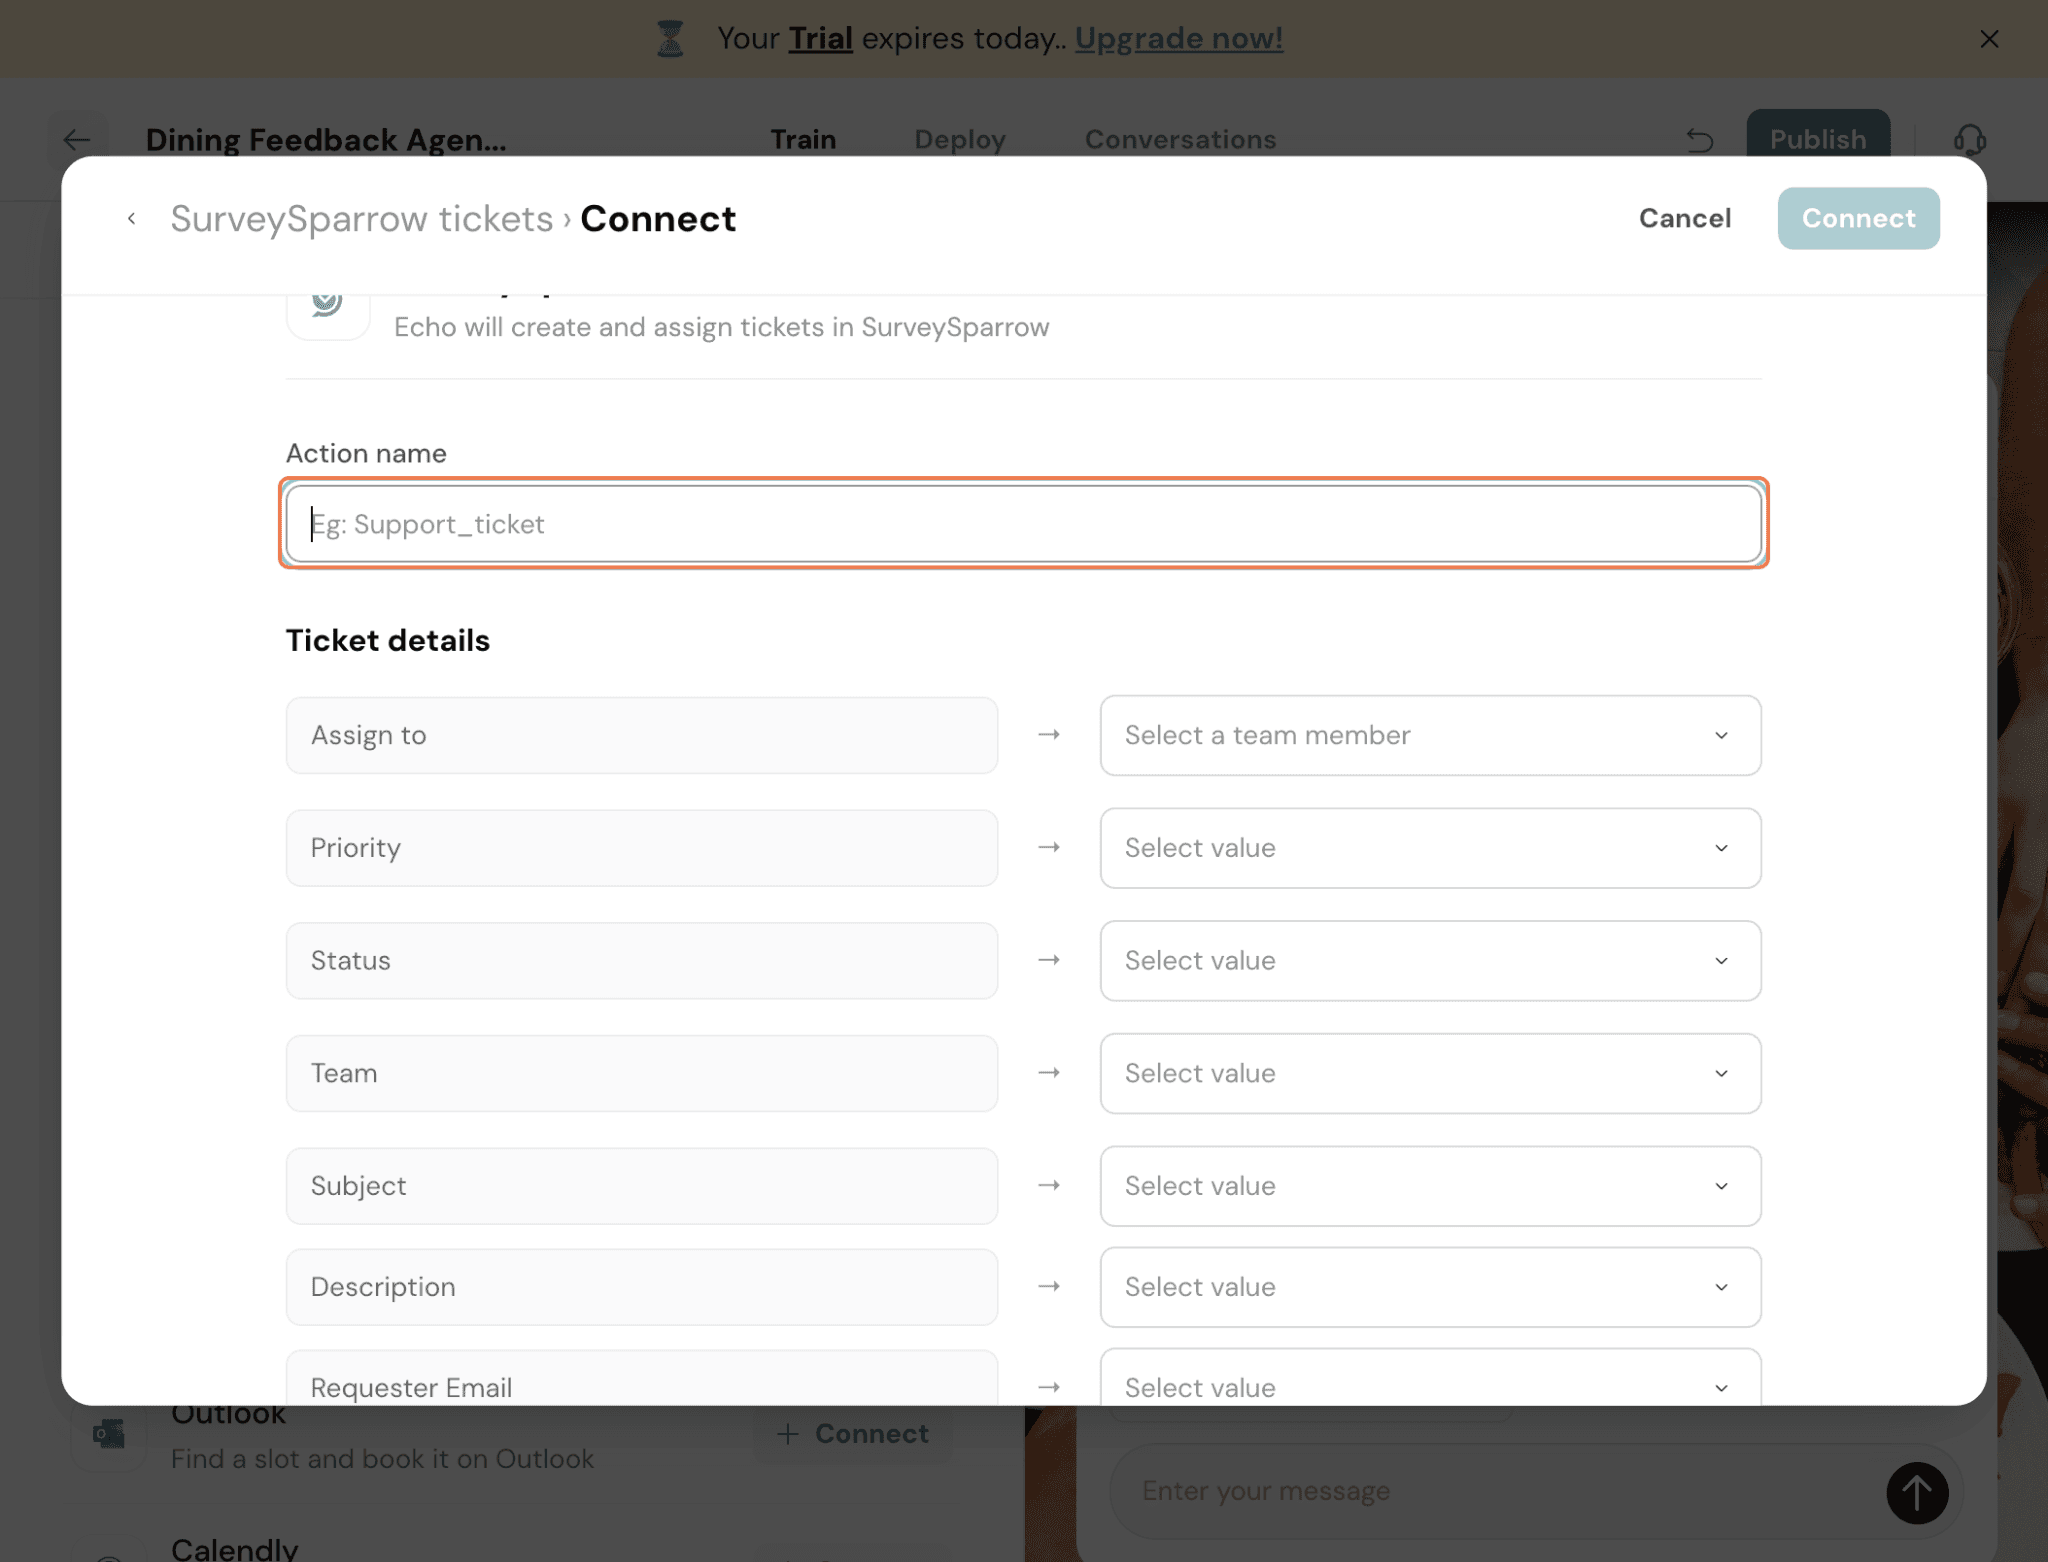Open the Conversations tab
This screenshot has width=2048, height=1562.
(1181, 139)
